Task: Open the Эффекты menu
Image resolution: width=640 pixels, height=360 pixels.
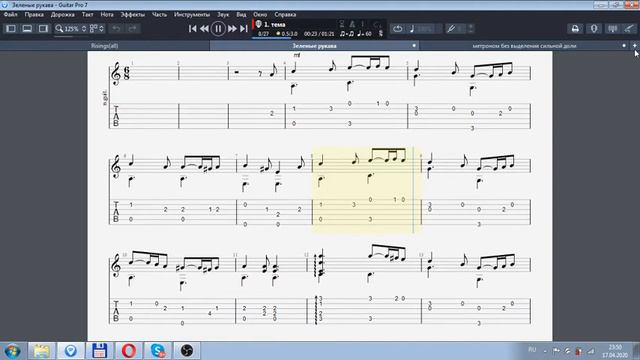Action: click(x=133, y=14)
